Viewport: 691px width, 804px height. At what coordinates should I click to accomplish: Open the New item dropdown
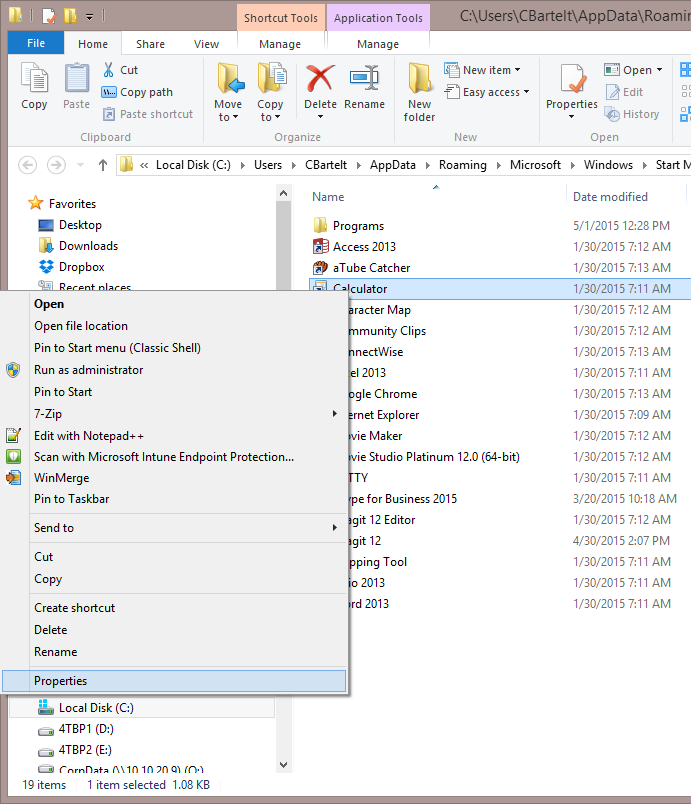point(517,70)
